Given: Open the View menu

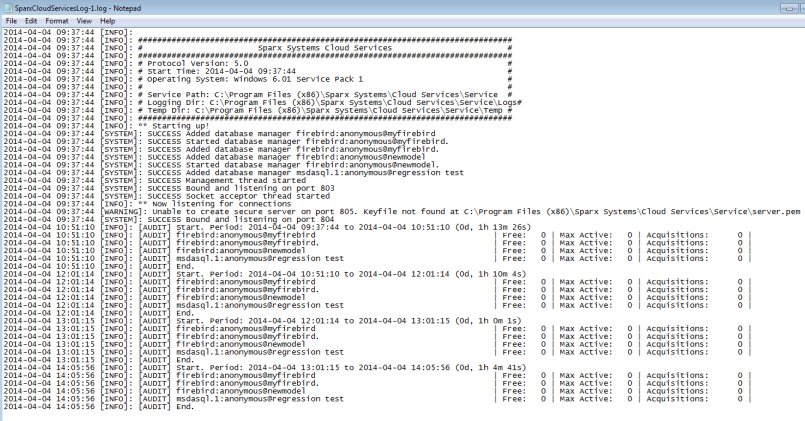Looking at the screenshot, I should click(x=84, y=20).
